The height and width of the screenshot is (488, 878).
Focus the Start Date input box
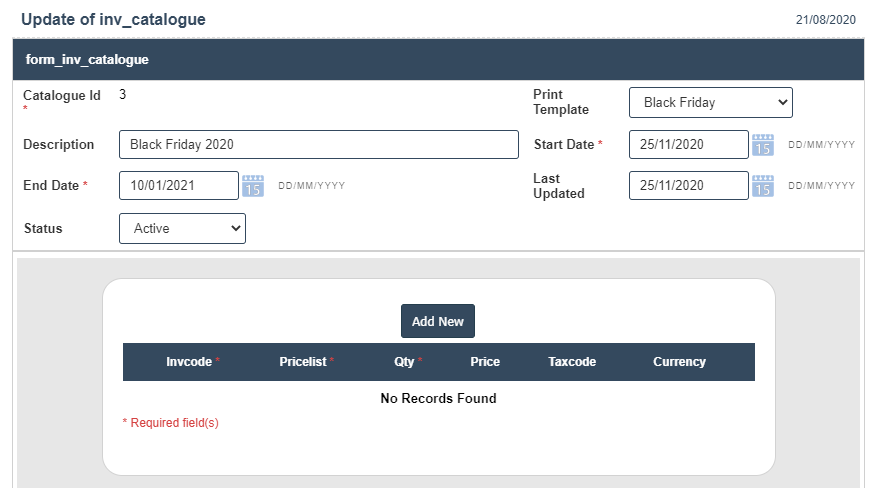[688, 144]
